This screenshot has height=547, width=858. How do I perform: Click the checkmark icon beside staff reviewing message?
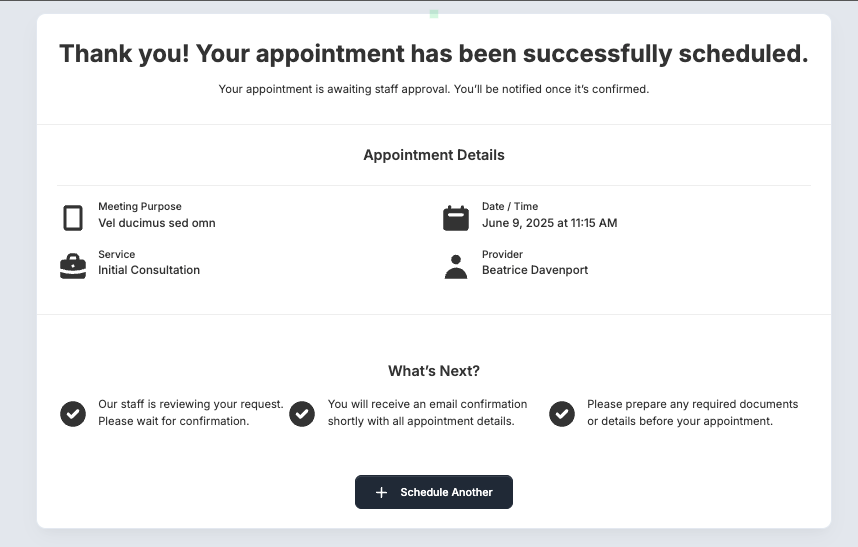click(x=73, y=413)
